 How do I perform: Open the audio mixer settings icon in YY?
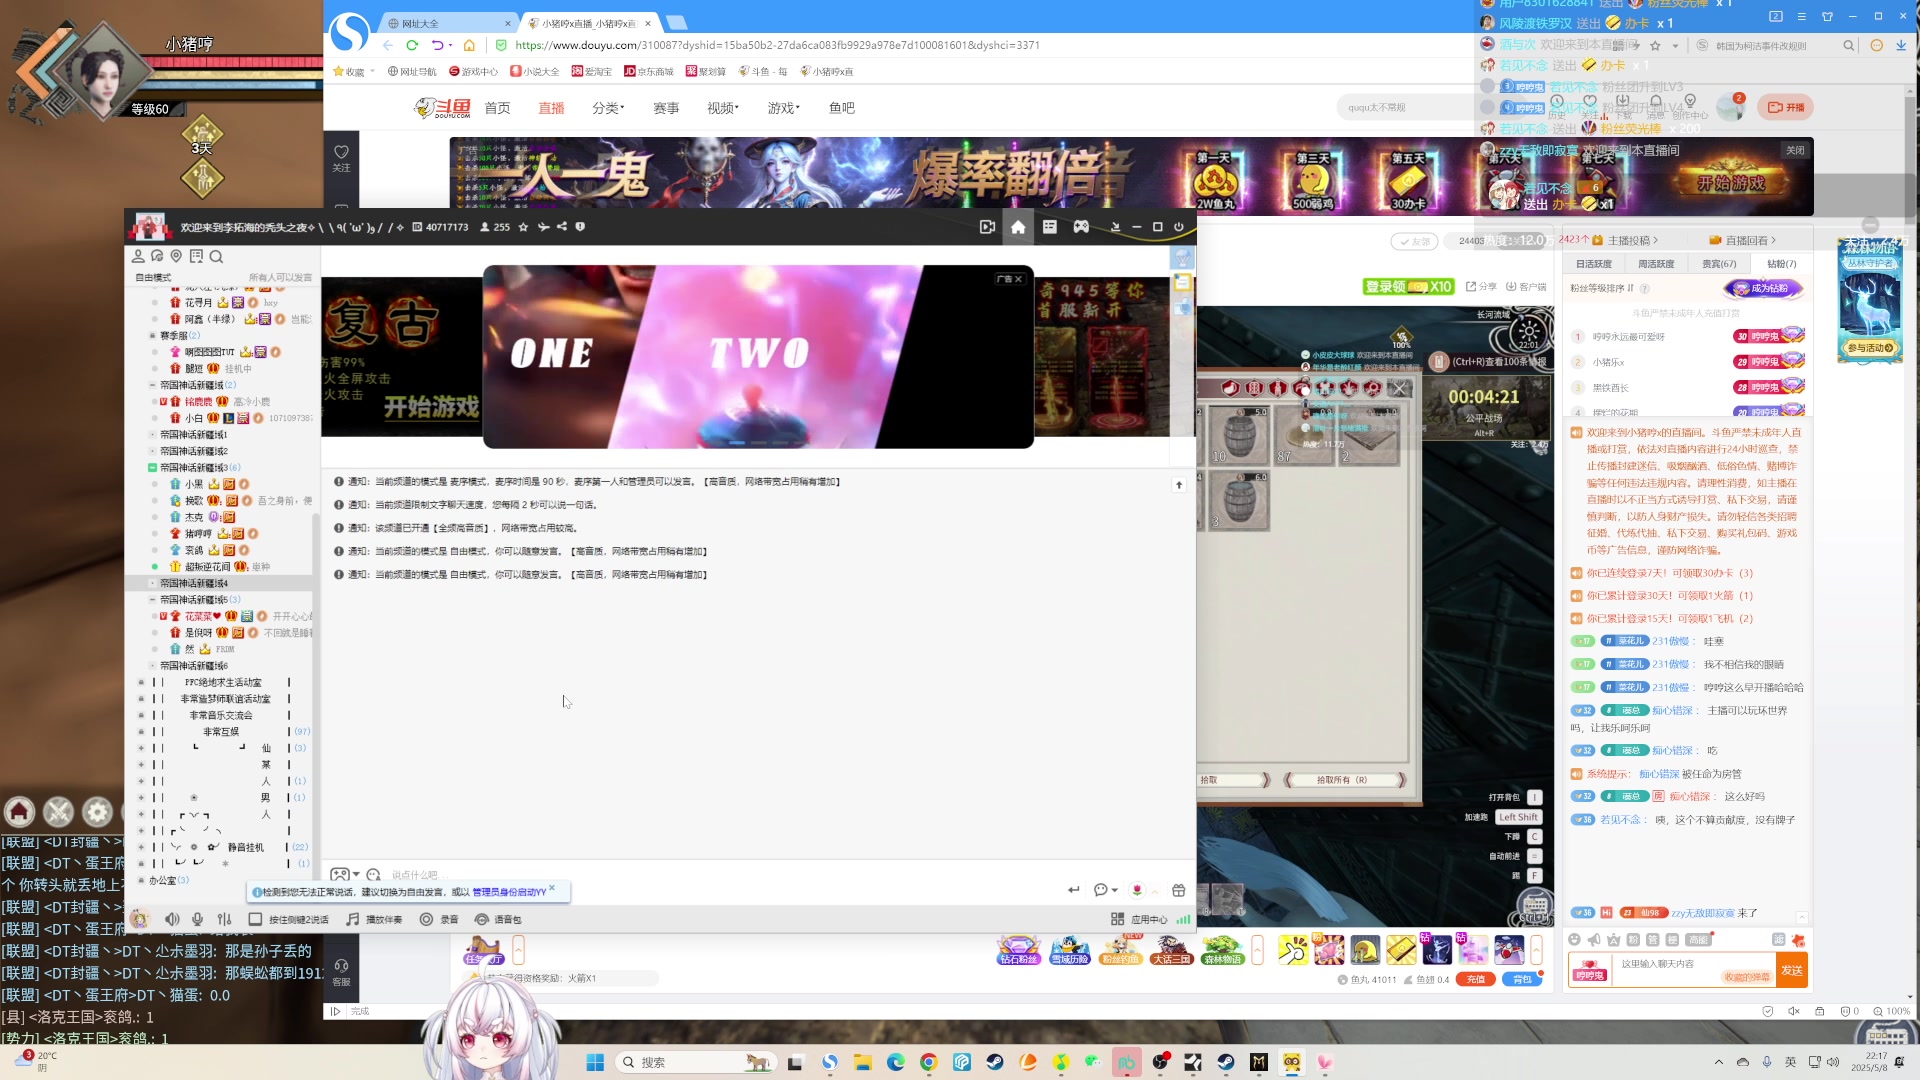click(224, 919)
